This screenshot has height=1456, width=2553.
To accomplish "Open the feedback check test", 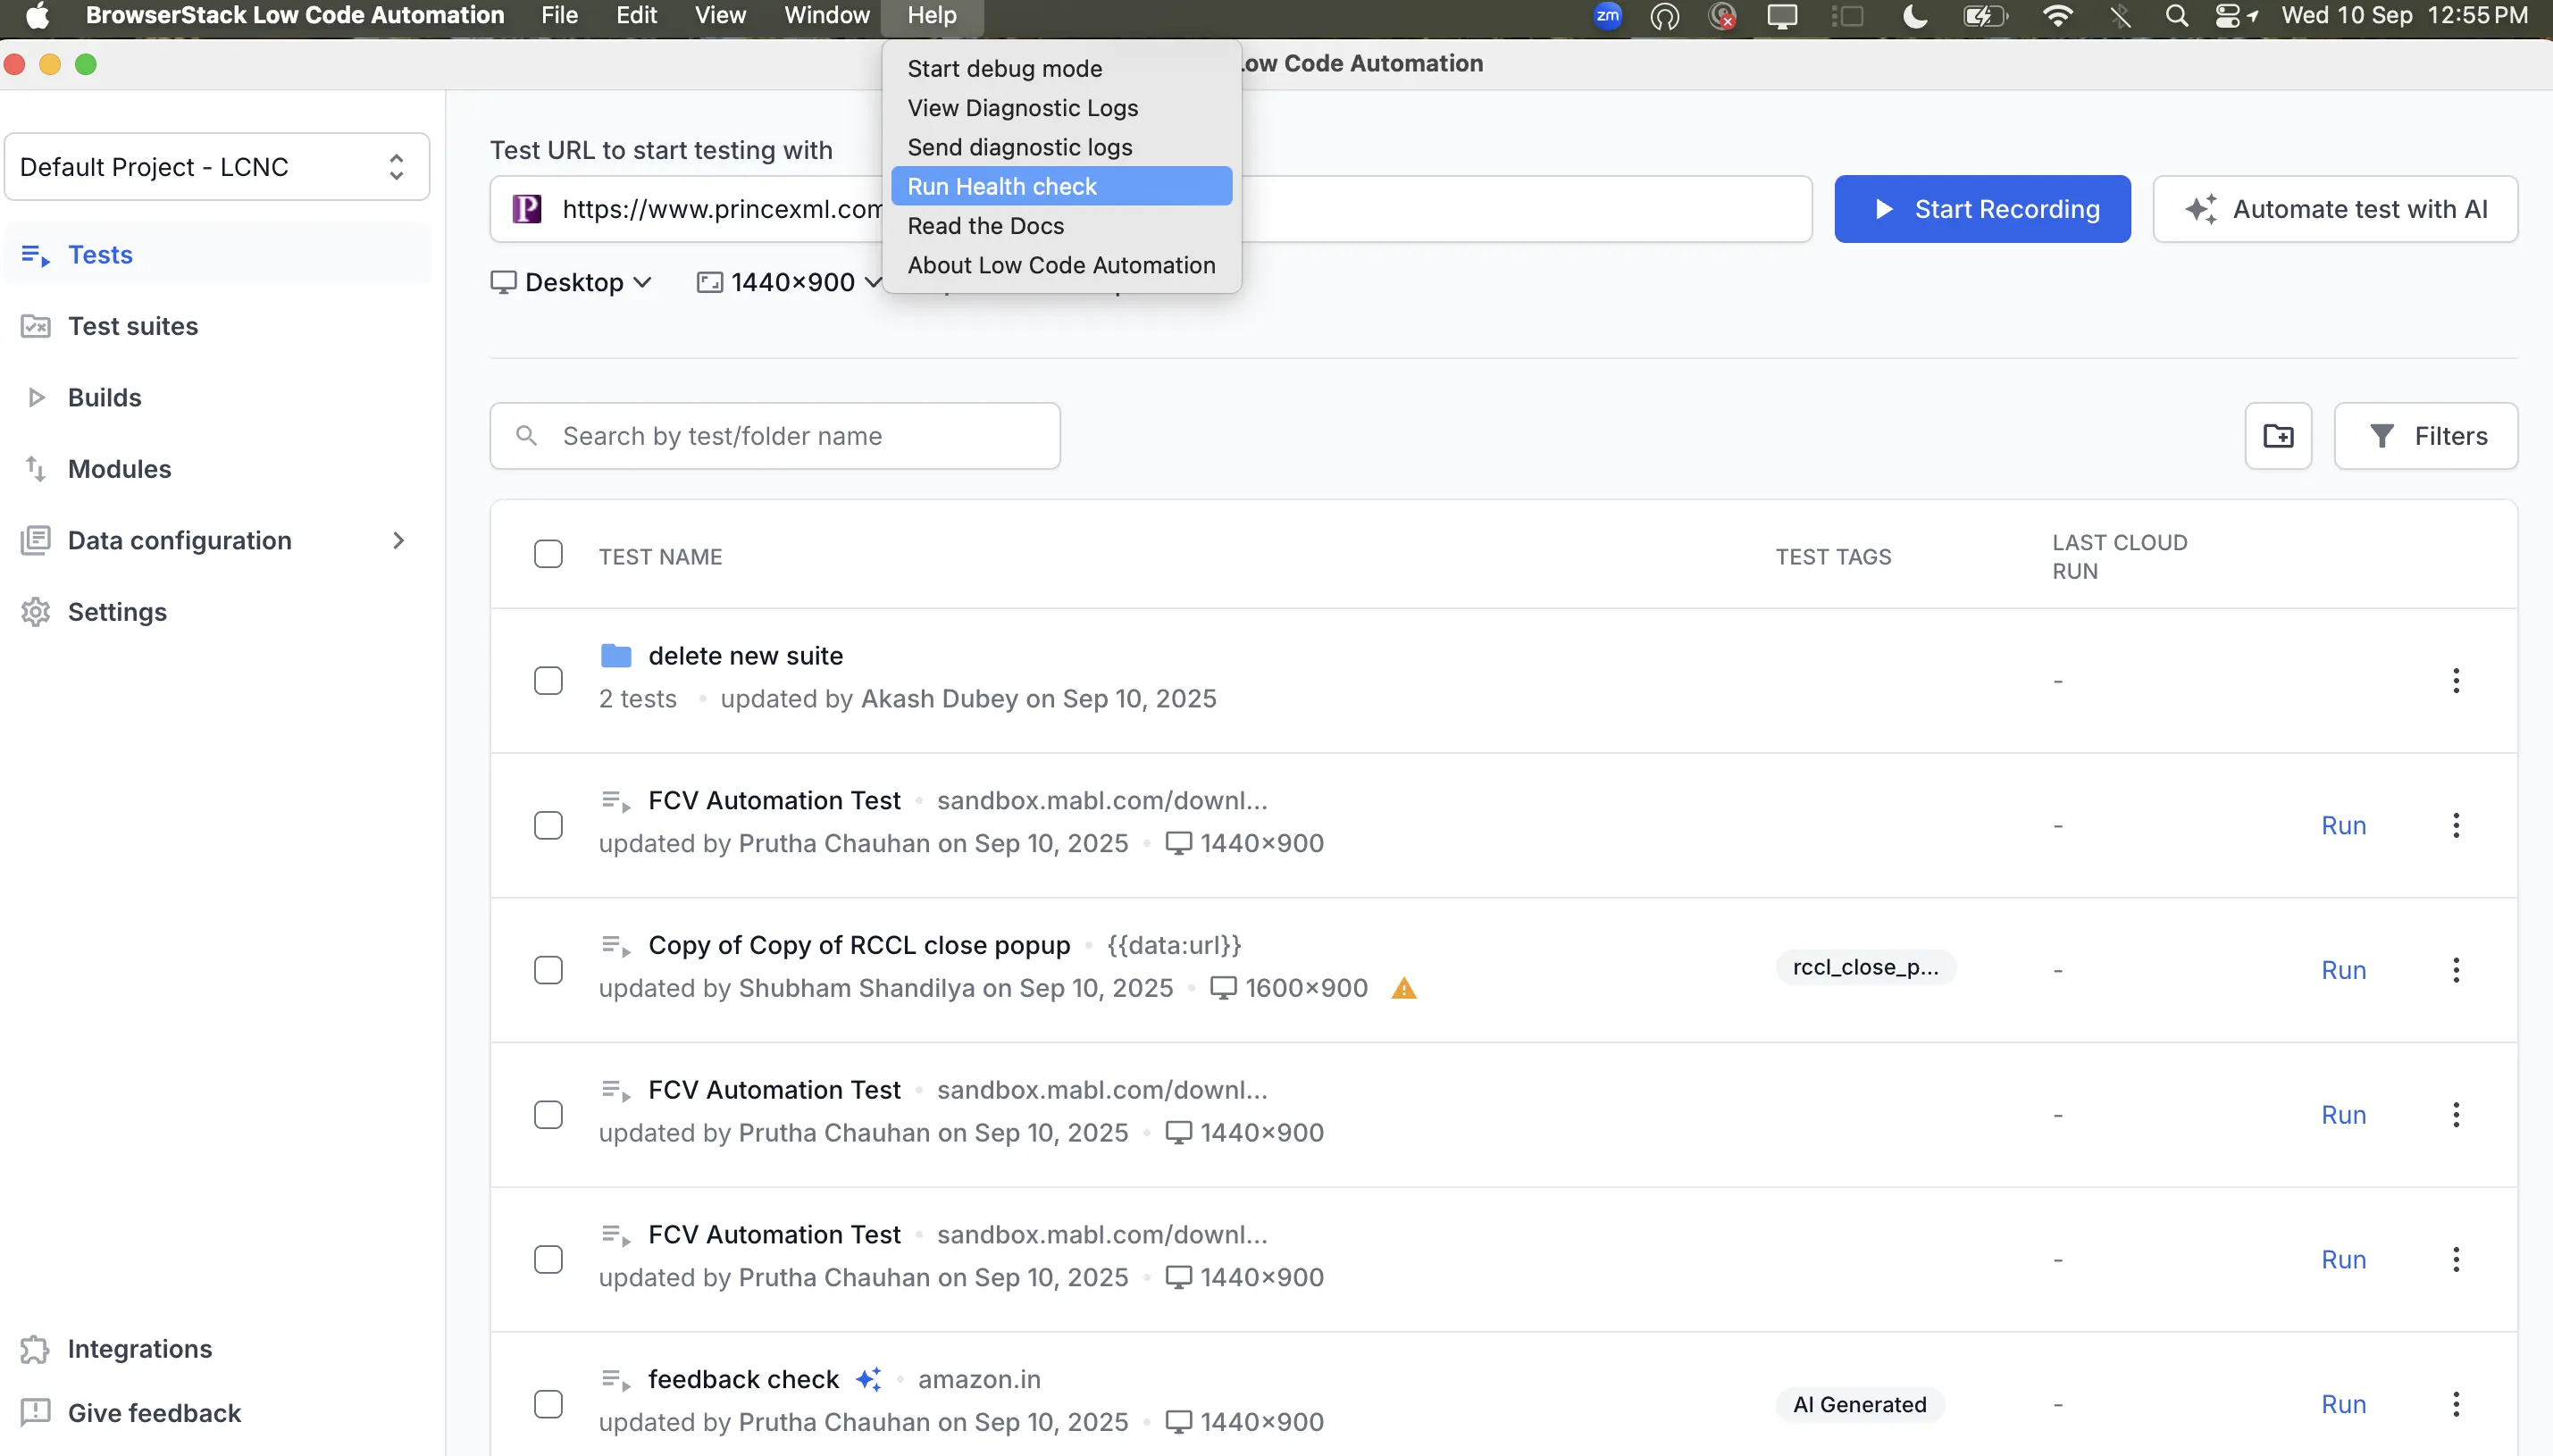I will [x=743, y=1379].
